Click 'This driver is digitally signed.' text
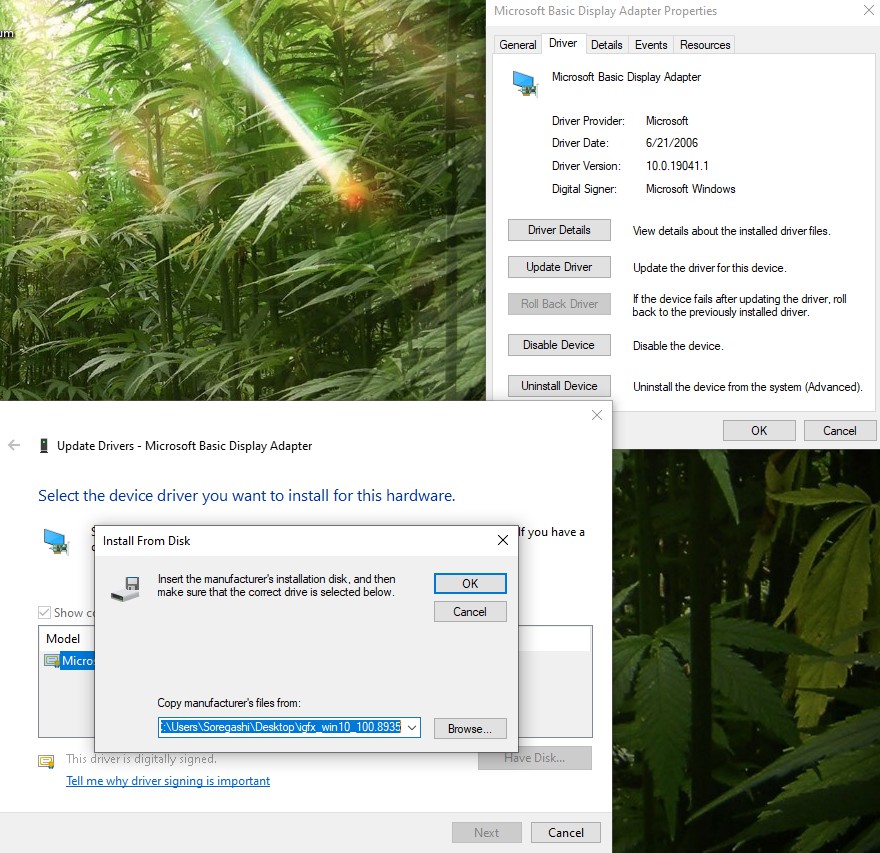The height and width of the screenshot is (853, 880). pyautogui.click(x=141, y=759)
